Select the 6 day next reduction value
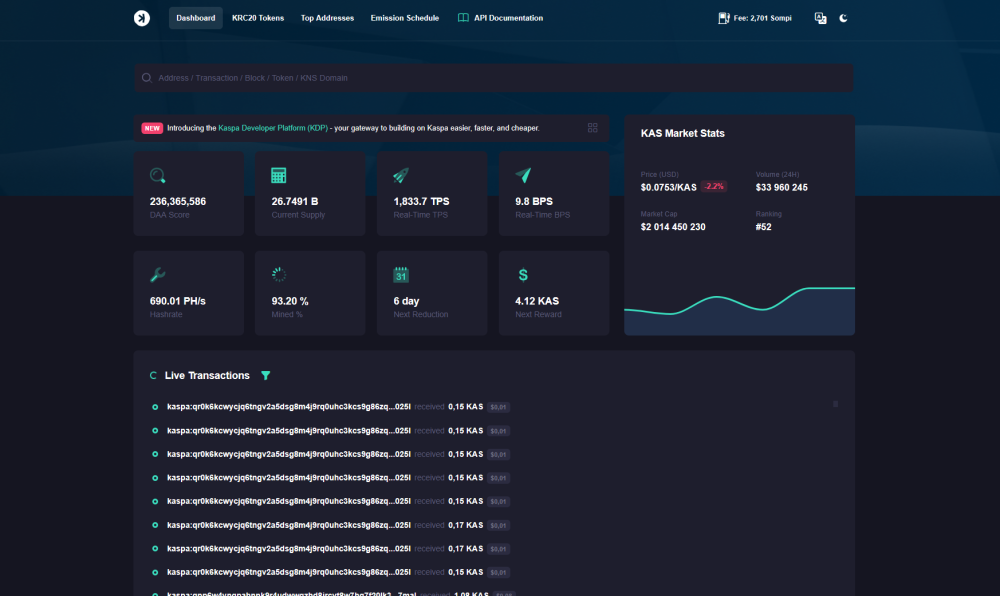The image size is (1000, 596). (x=406, y=301)
